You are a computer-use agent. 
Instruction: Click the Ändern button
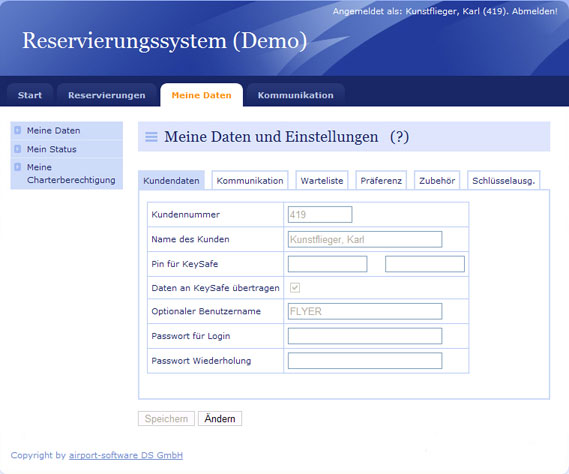[220, 418]
